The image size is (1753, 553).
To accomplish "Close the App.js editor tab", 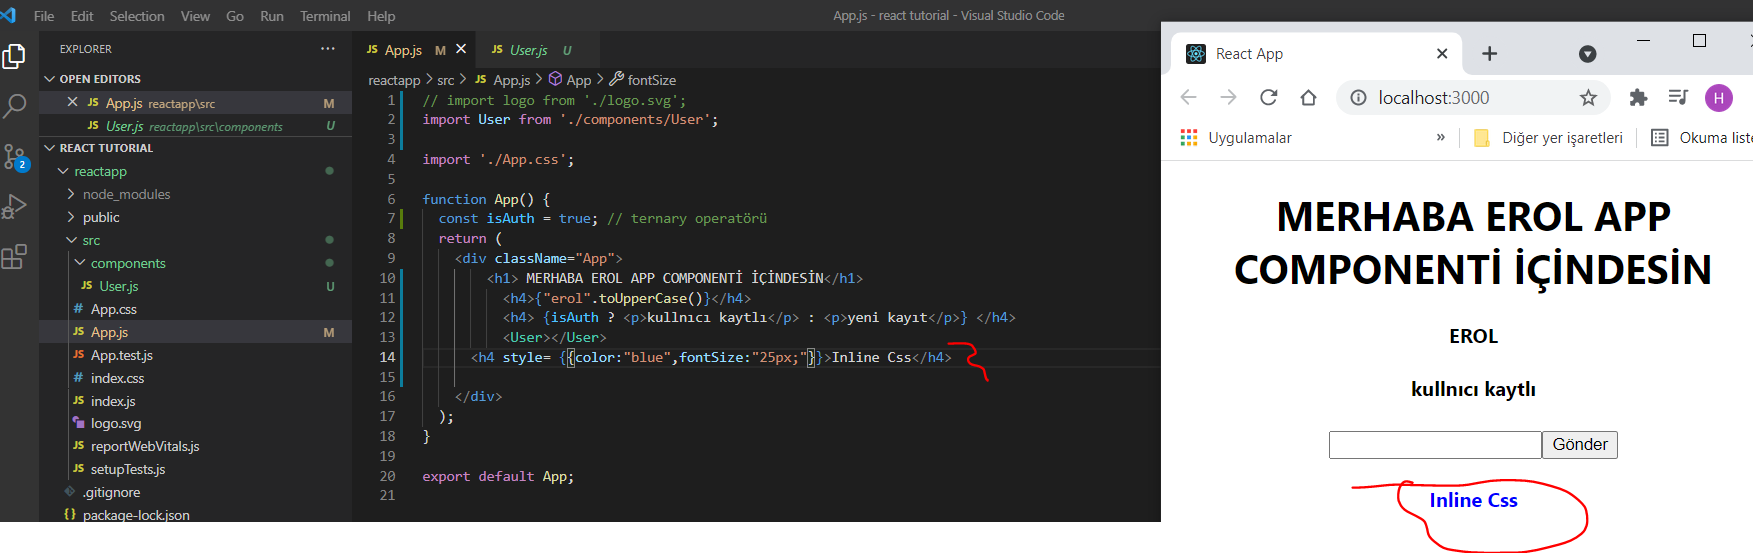I will [461, 49].
